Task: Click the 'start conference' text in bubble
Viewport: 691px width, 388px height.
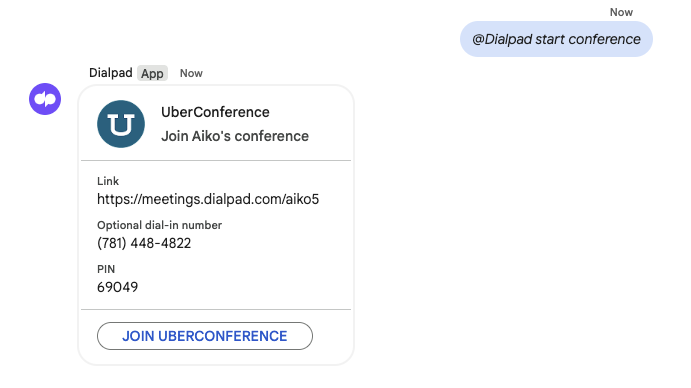Action: point(588,40)
